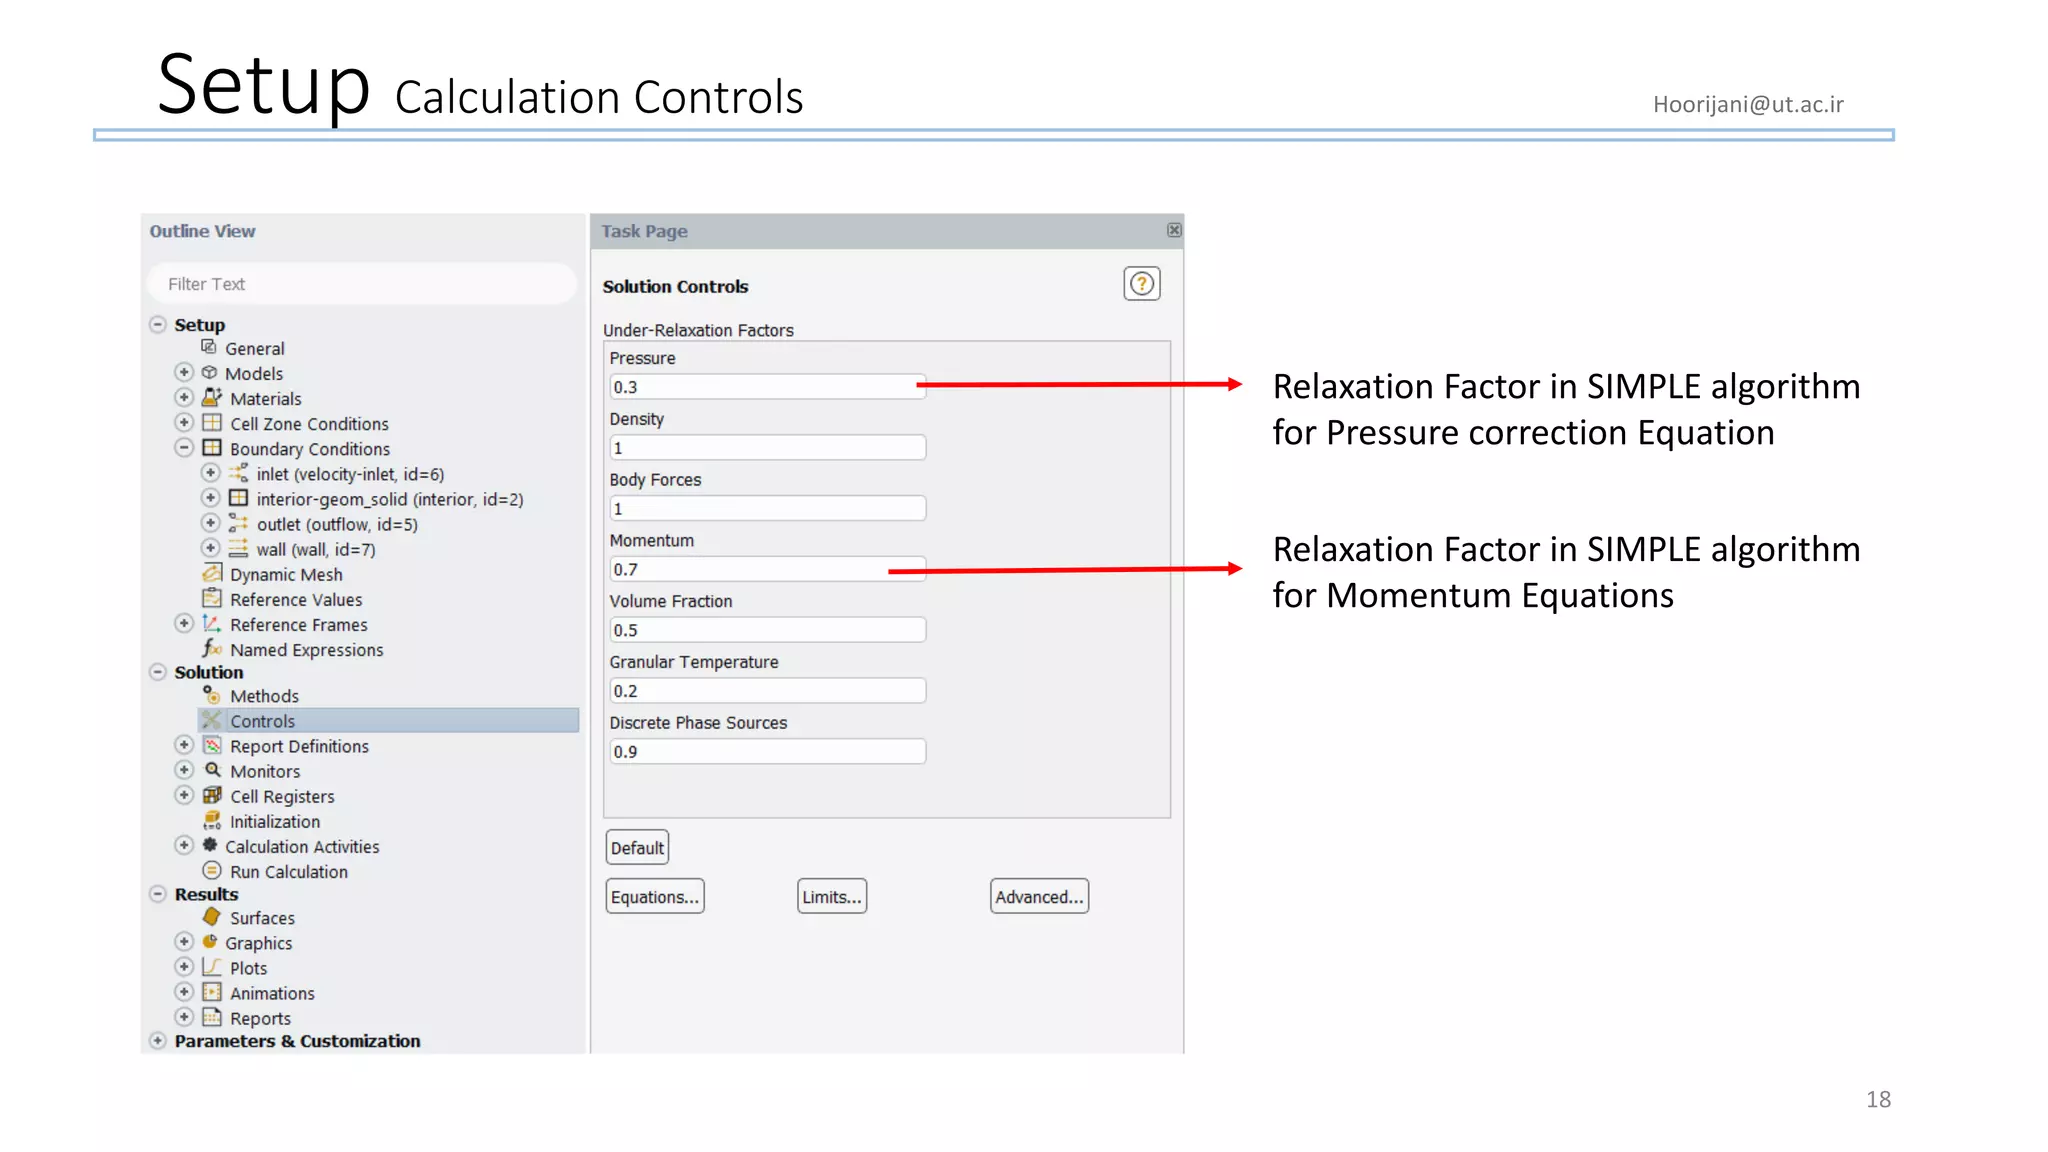Click the Report Definitions icon

click(x=212, y=745)
